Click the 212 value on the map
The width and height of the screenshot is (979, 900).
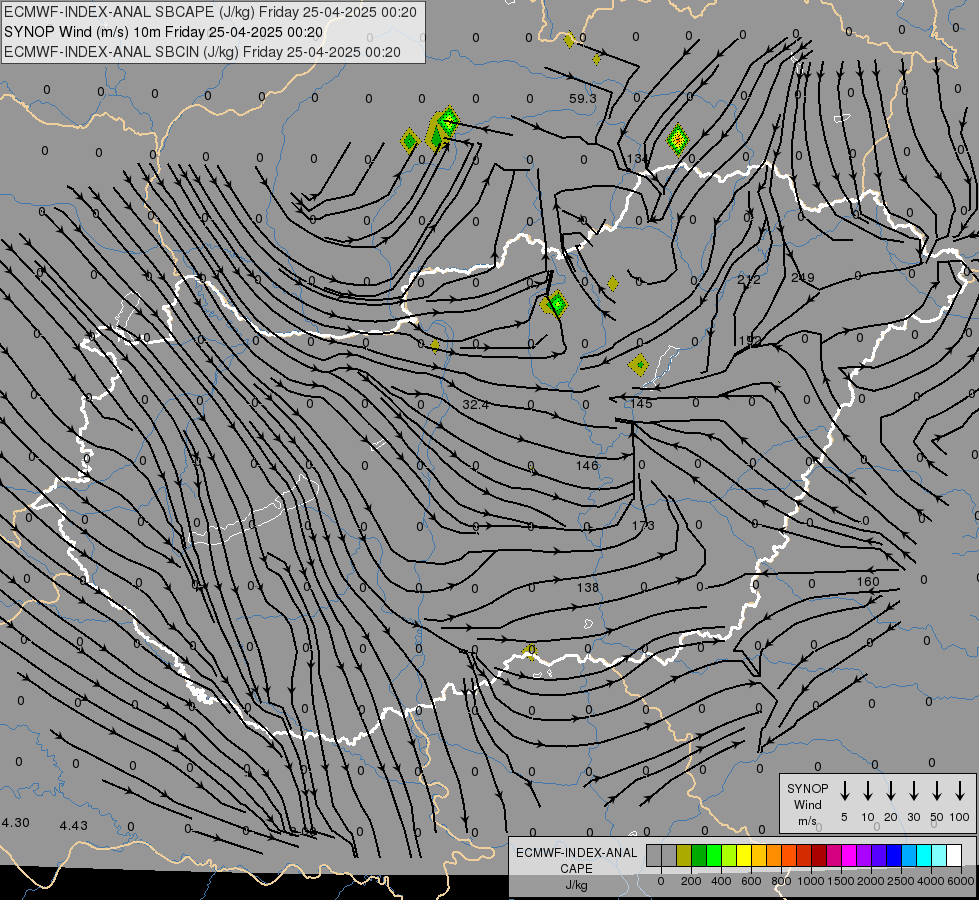(749, 279)
